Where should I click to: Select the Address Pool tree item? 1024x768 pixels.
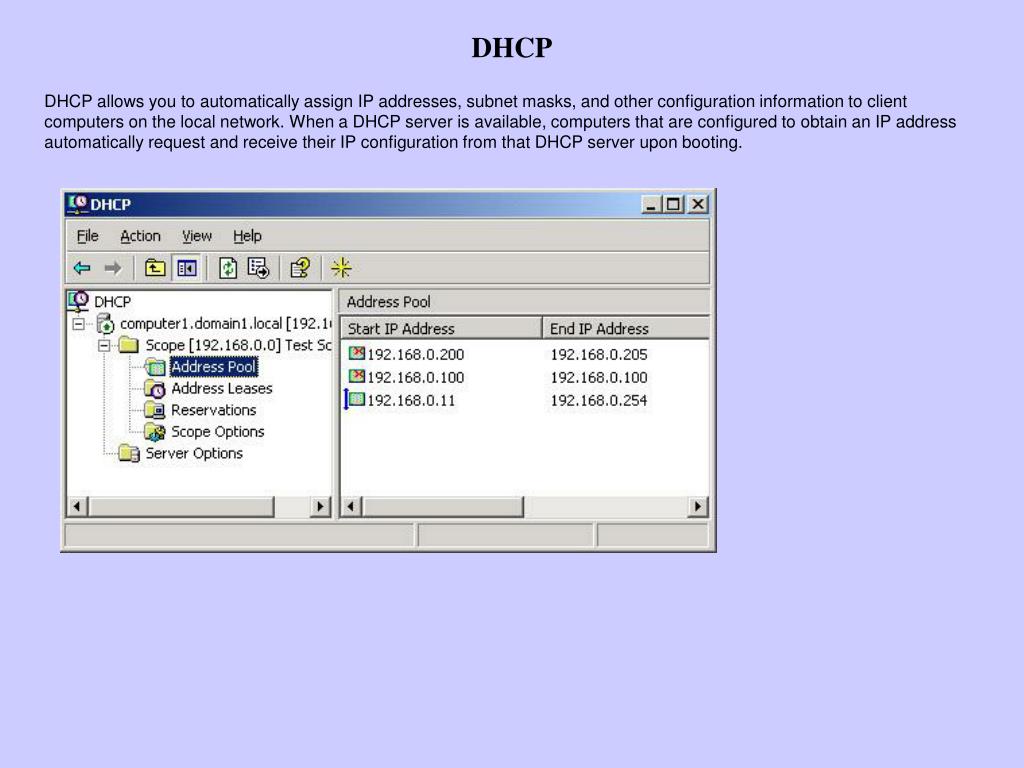click(214, 367)
